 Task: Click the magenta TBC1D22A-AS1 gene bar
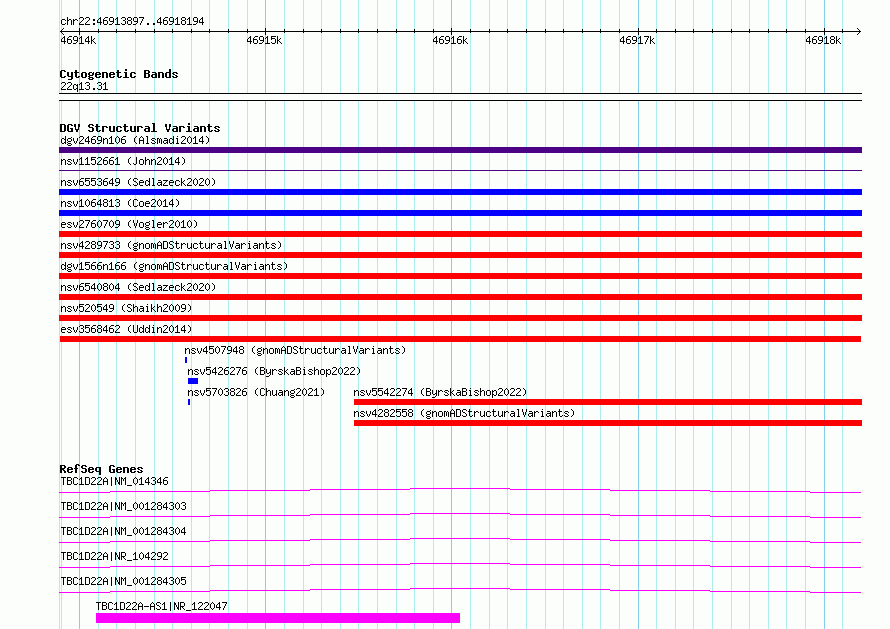coord(278,618)
